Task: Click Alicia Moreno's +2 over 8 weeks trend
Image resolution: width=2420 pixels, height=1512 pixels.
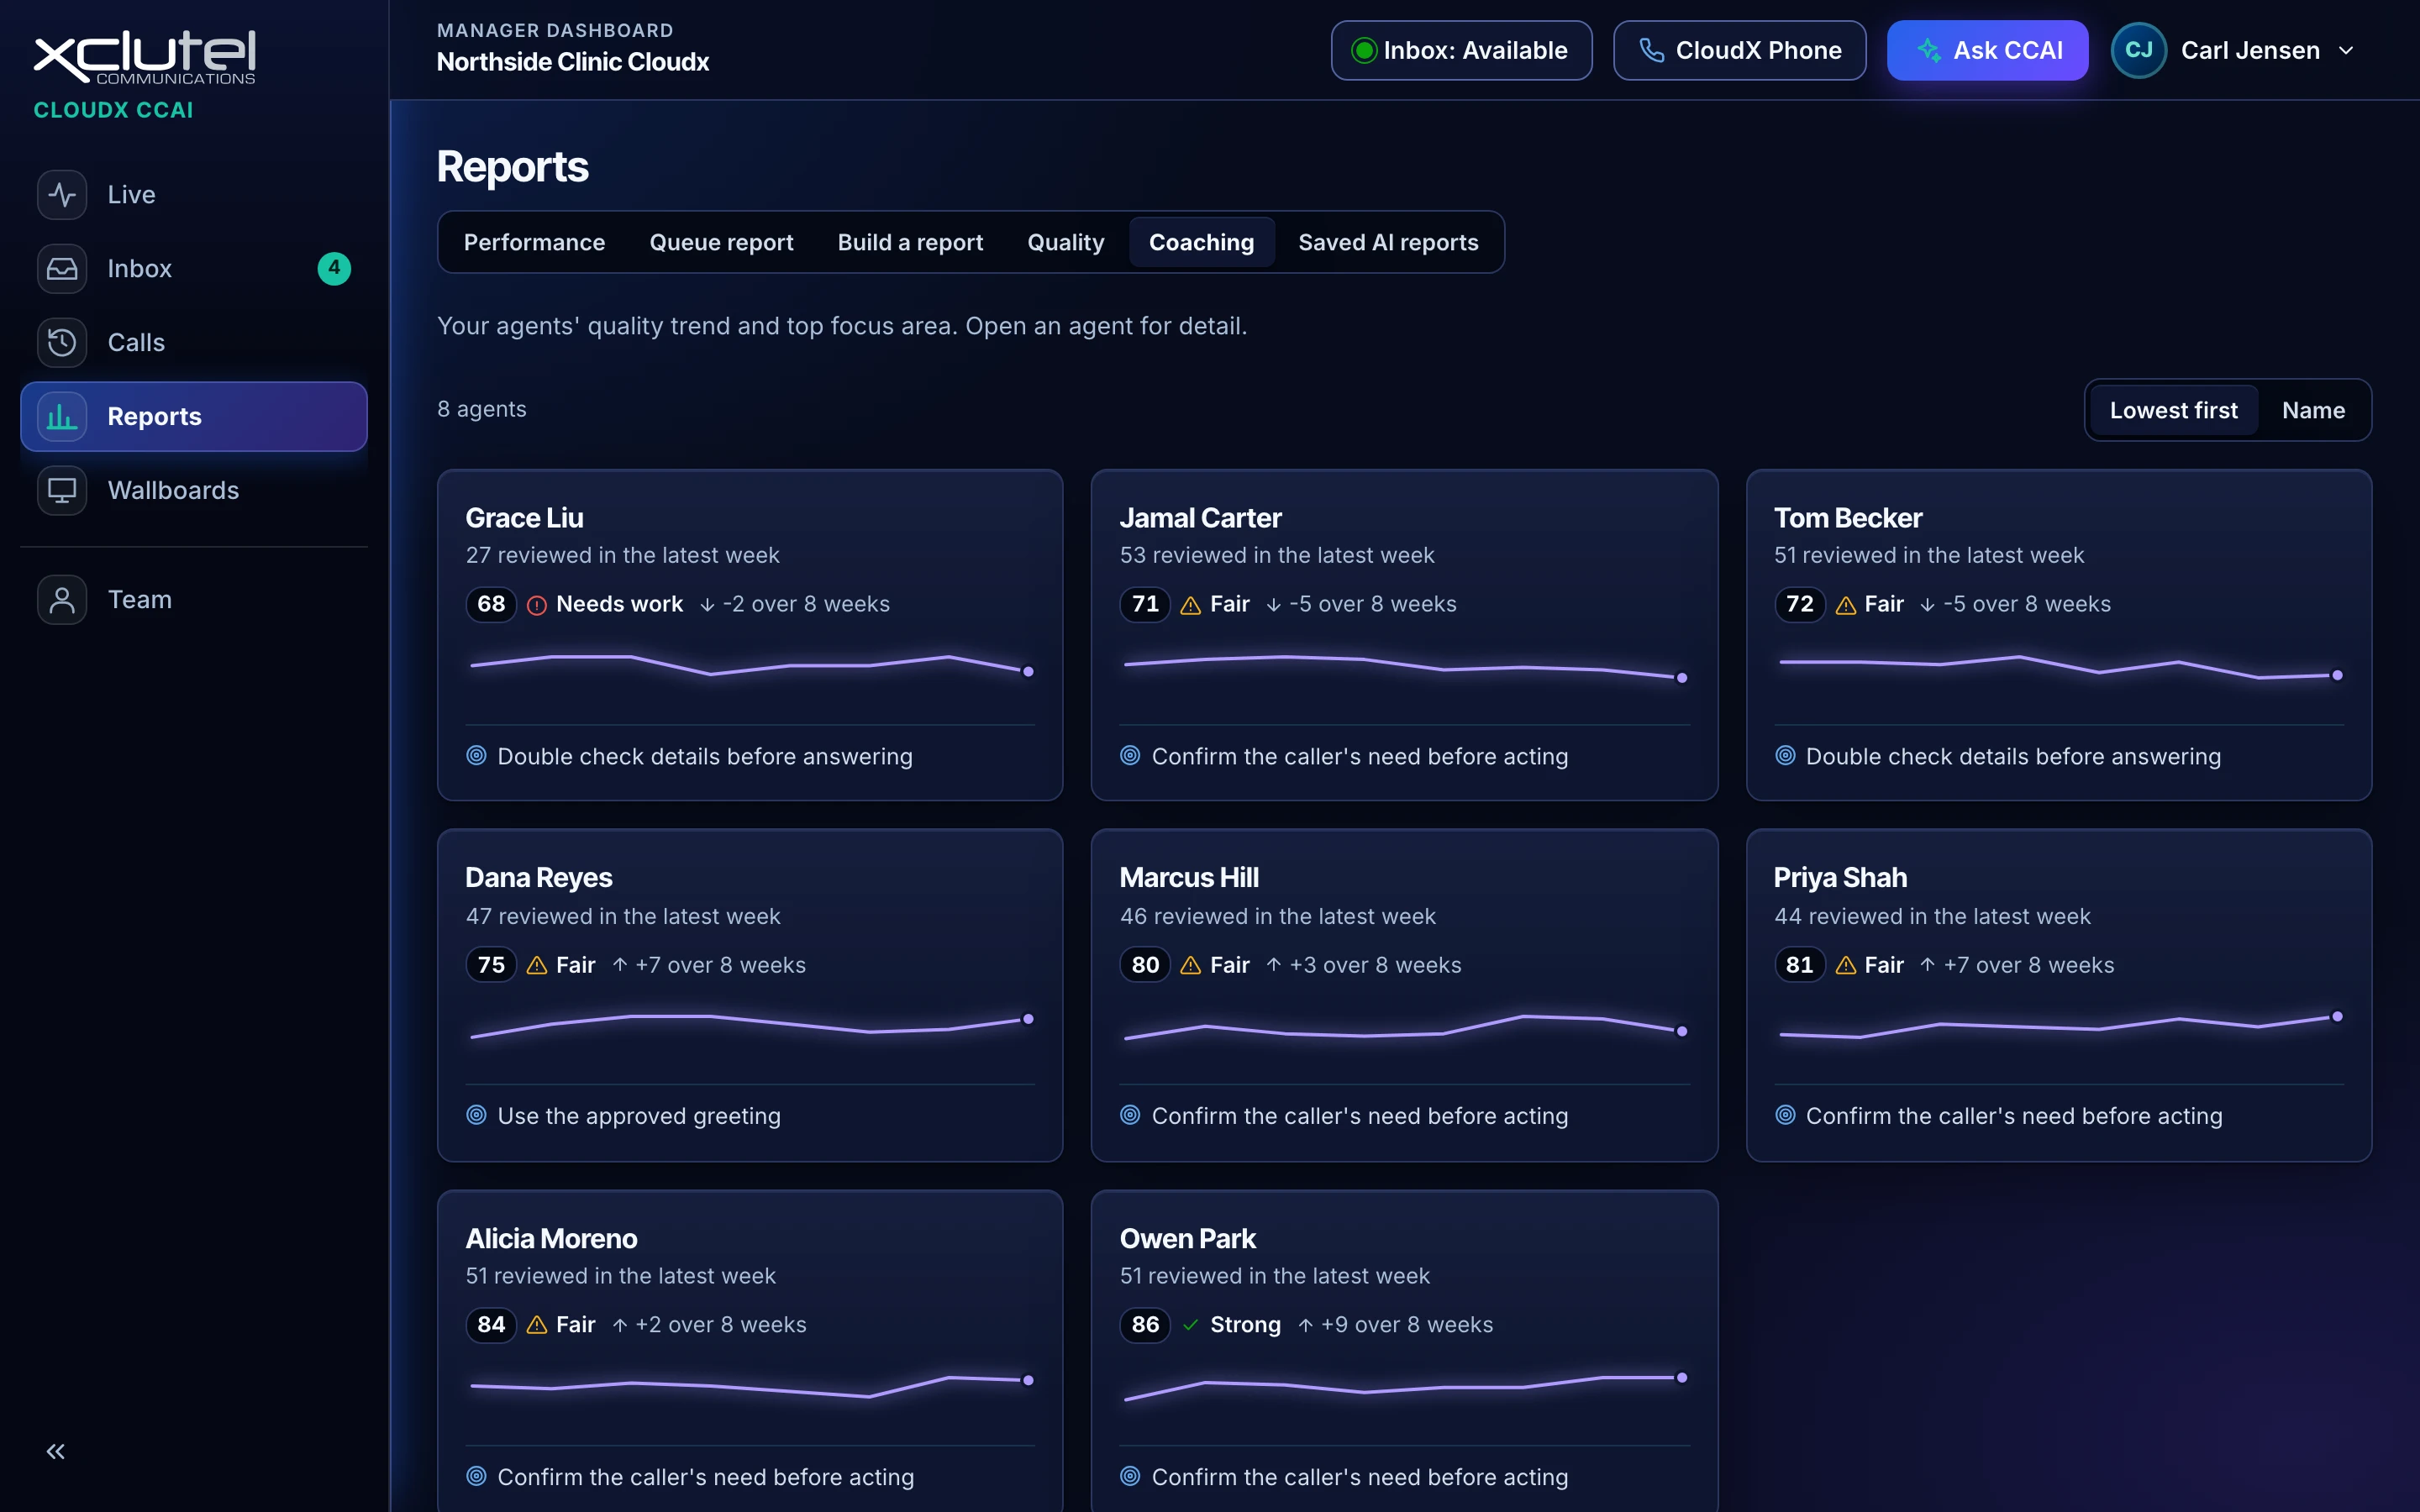Action: [x=709, y=1324]
